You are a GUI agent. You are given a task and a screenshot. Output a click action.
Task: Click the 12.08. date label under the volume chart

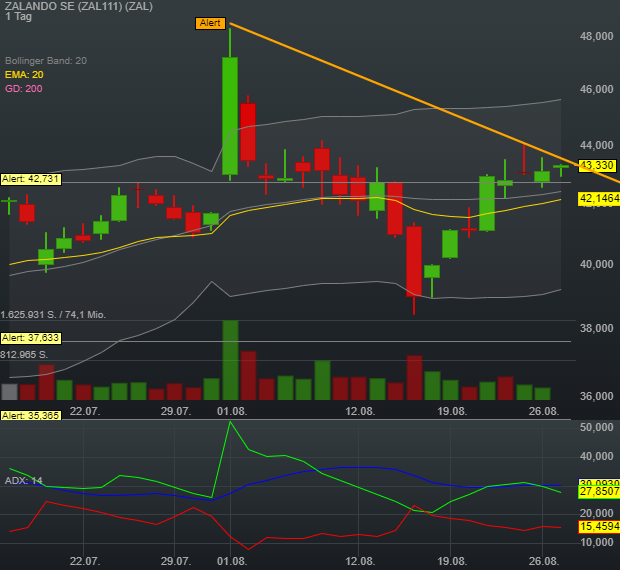(x=360, y=411)
